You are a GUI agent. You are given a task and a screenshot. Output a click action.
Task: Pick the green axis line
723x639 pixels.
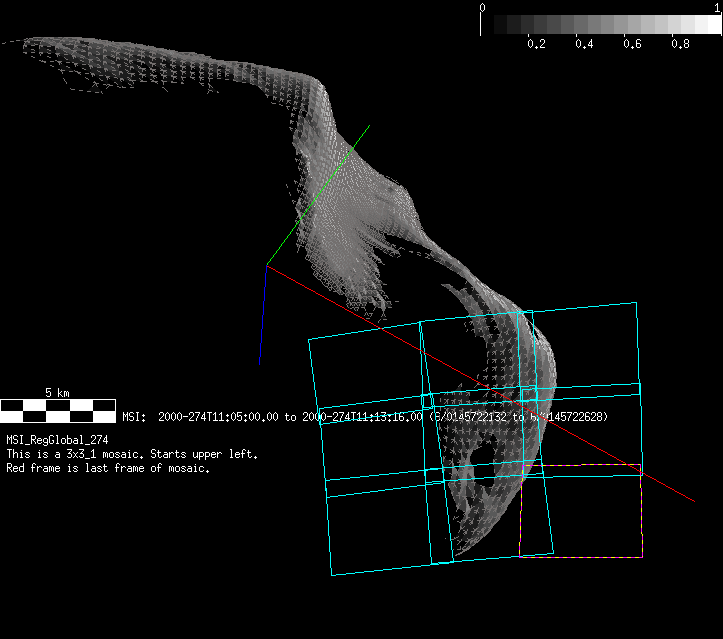(x=320, y=193)
